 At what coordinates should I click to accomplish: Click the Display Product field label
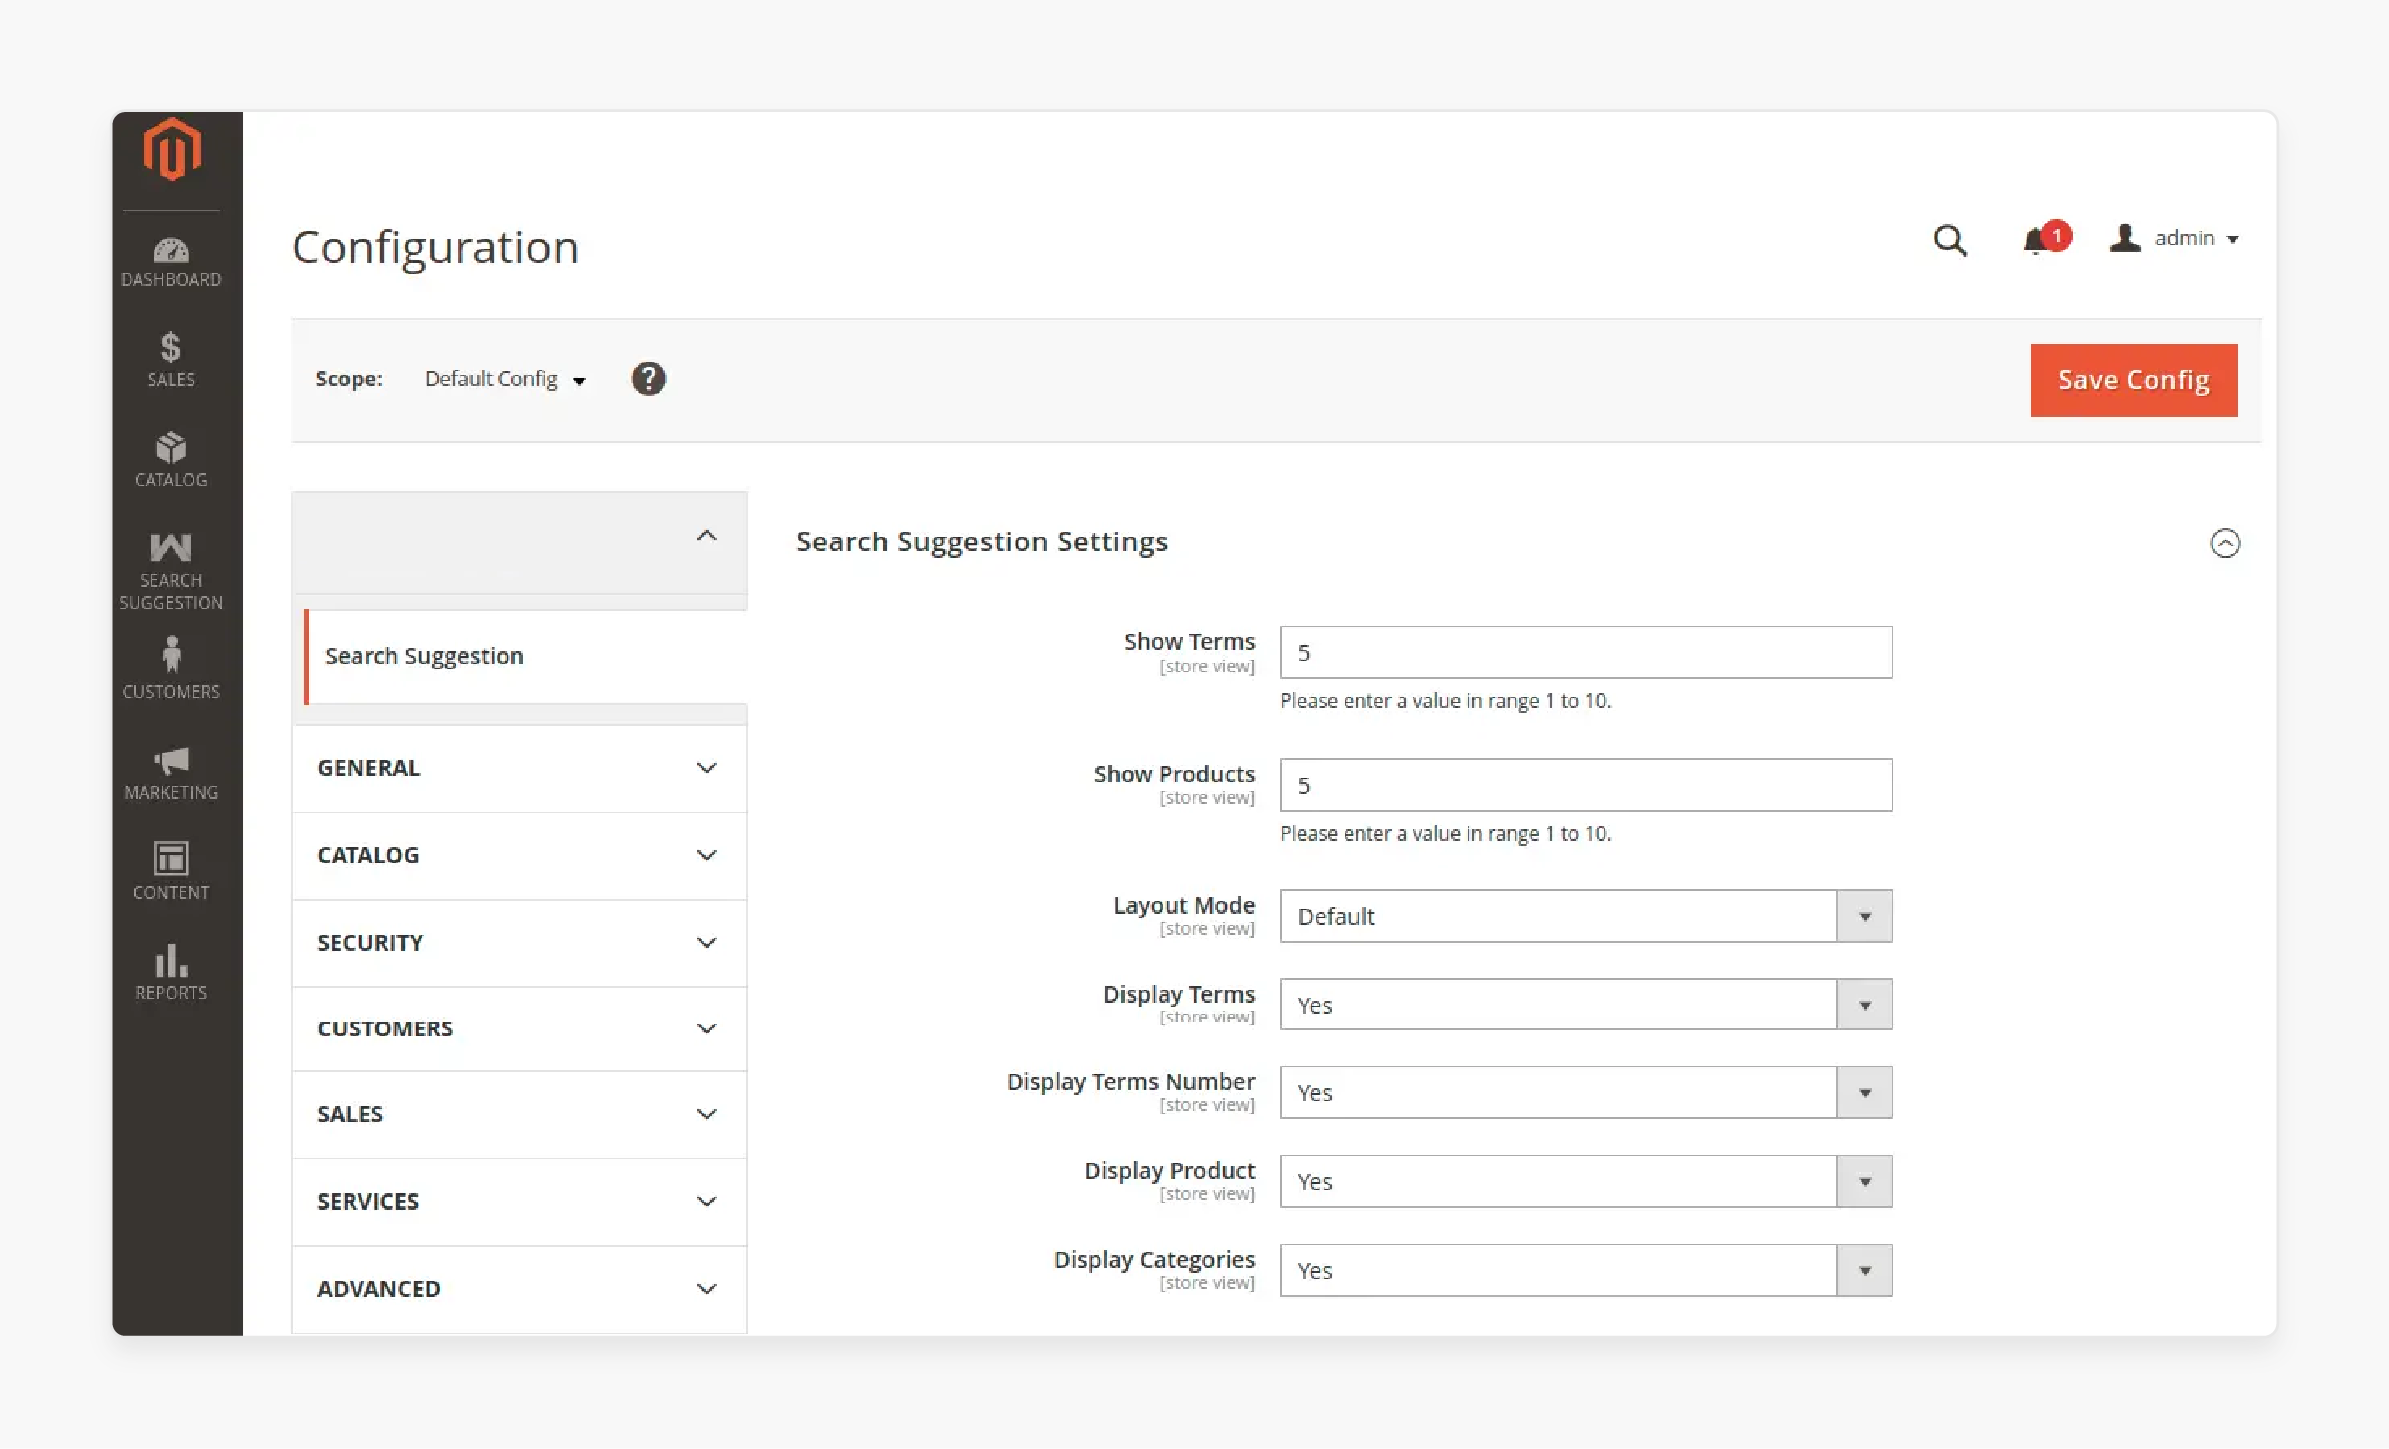(x=1170, y=1171)
